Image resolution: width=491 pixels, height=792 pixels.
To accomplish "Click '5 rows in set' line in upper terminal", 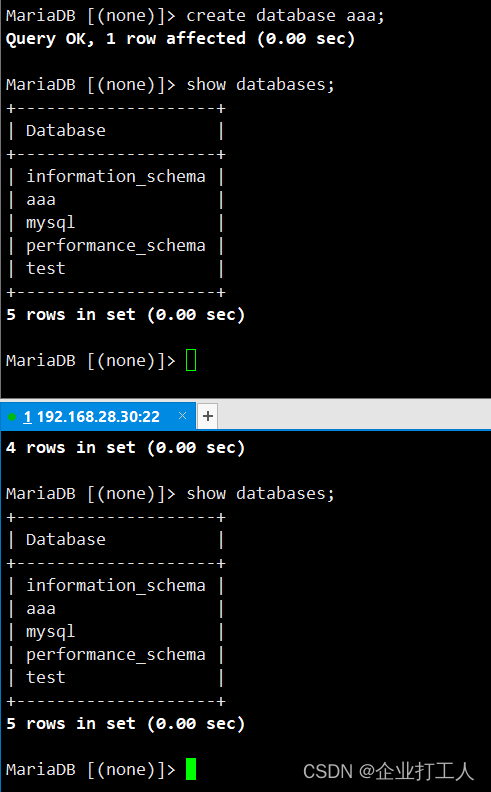I will (x=125, y=315).
